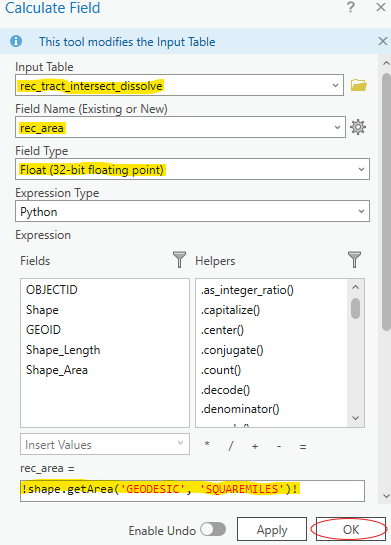Select GEOID in the Fields list
The height and width of the screenshot is (545, 391).
coord(43,330)
